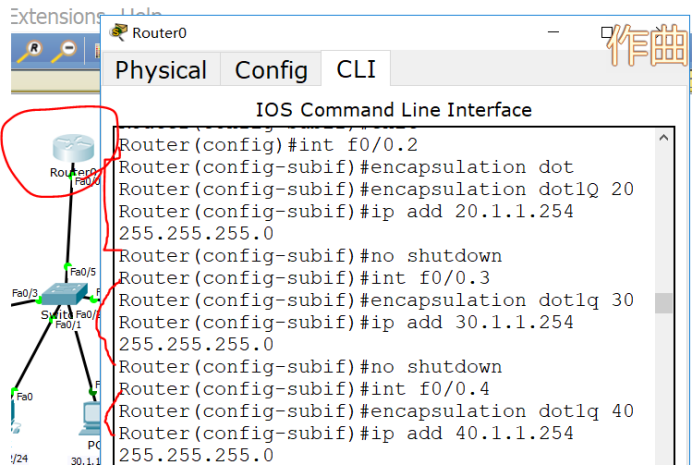Select the Router0 device in topology
Screen dimensions: 693x465
[73, 148]
